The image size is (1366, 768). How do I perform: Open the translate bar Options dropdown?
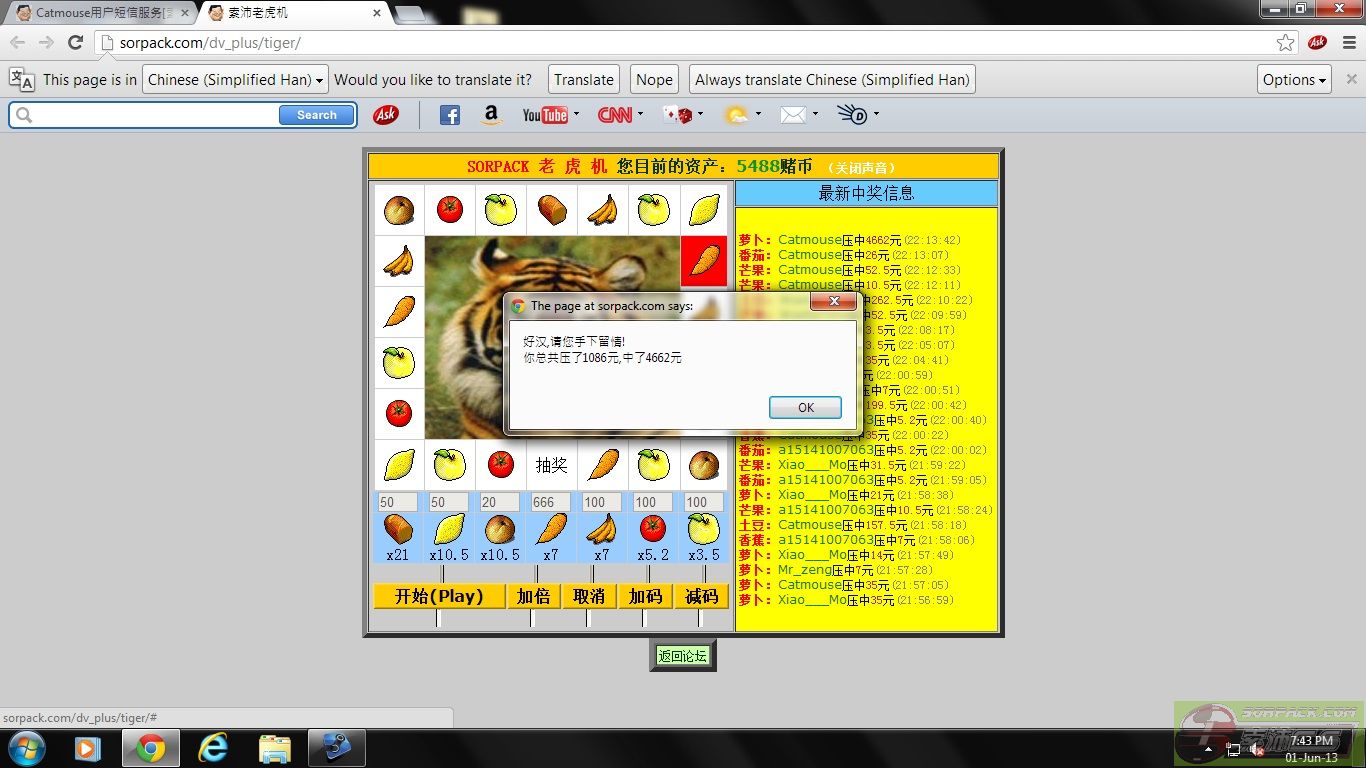[x=1294, y=80]
